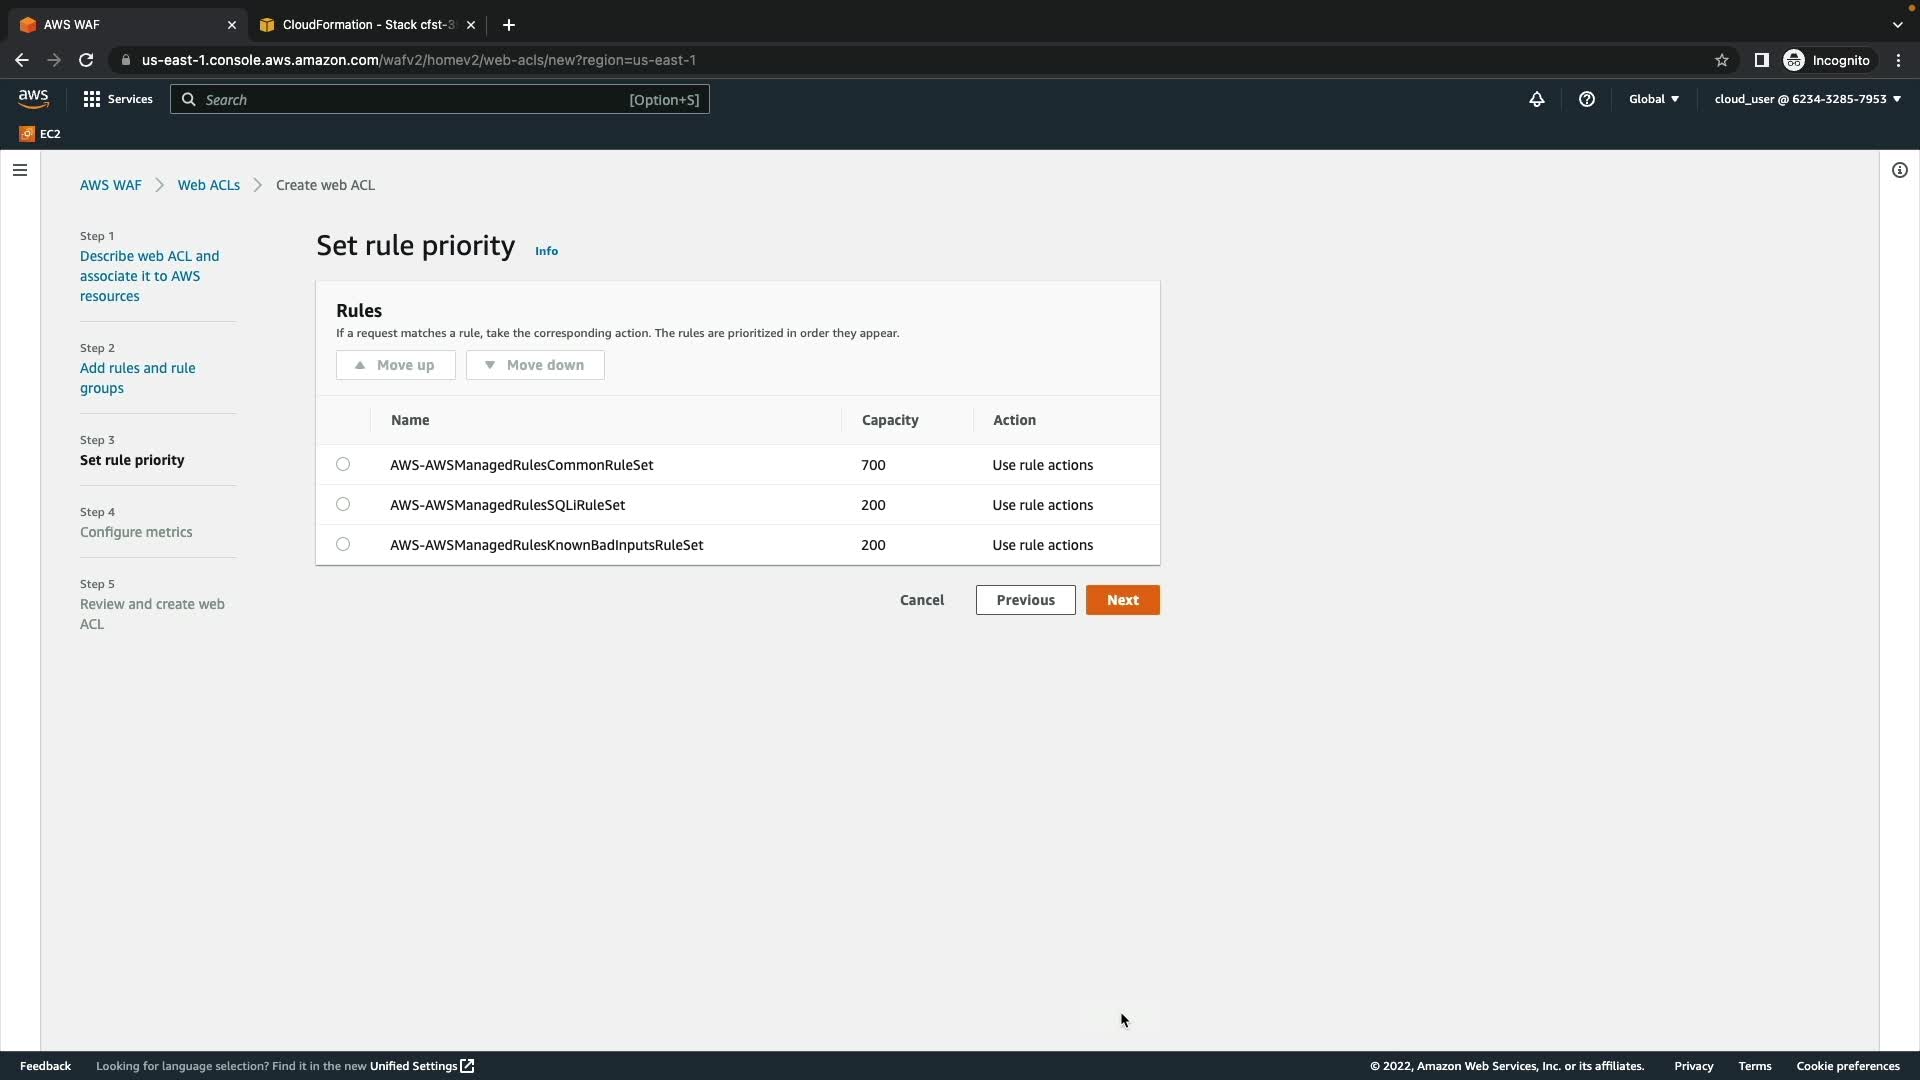Bookmark this page with the star icon

click(x=1721, y=60)
